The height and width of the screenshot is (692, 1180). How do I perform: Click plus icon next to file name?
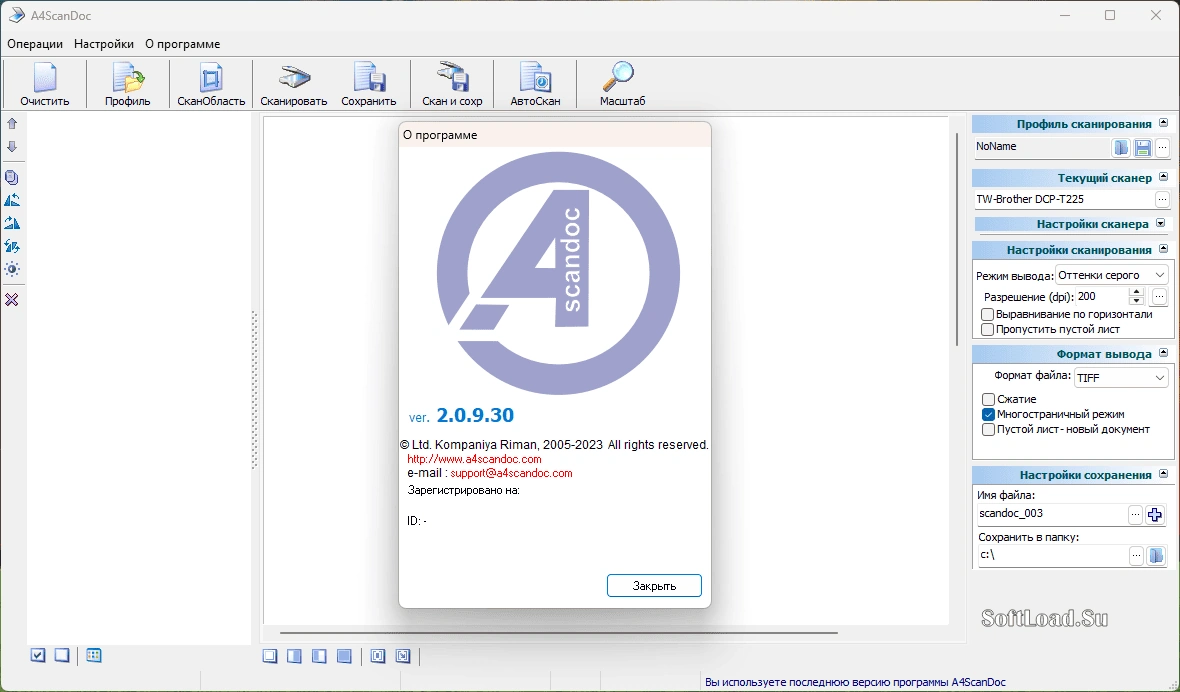[1154, 515]
